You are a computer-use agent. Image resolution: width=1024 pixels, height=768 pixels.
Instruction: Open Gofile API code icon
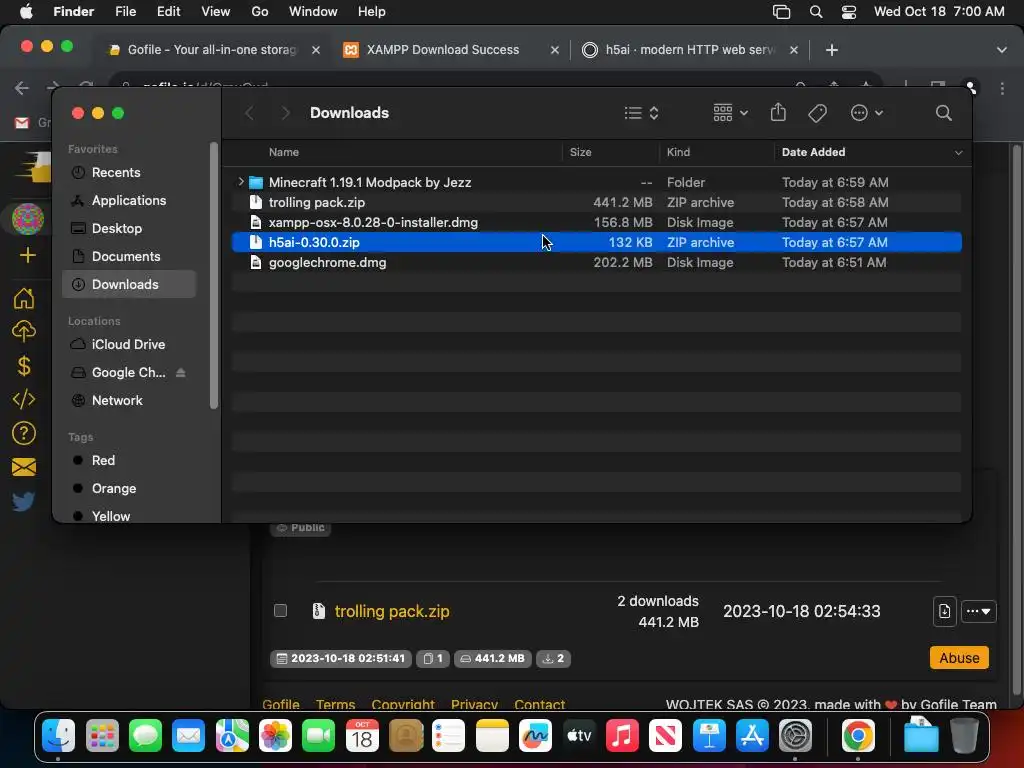(24, 399)
